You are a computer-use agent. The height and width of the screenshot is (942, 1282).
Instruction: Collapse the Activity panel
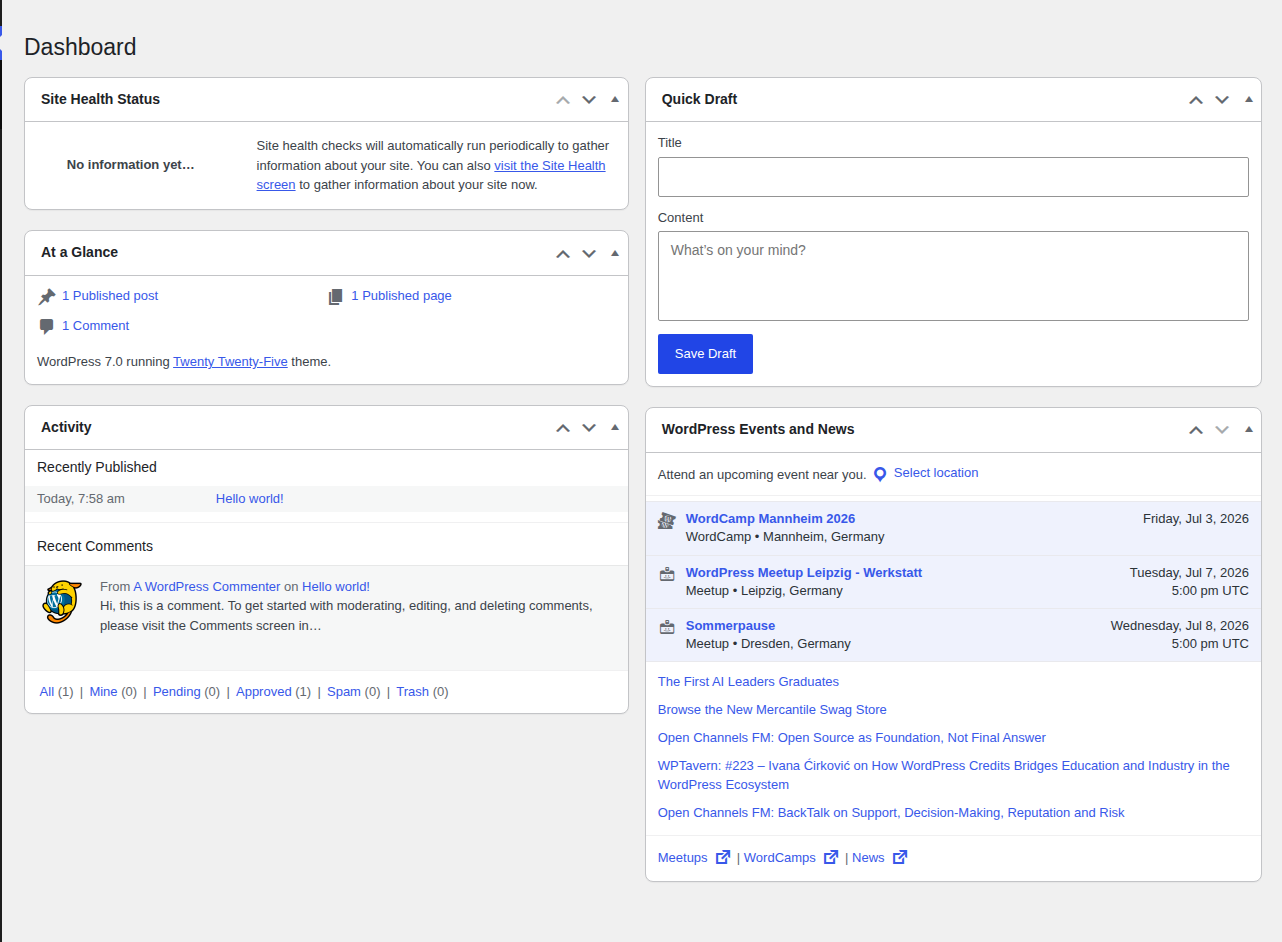(615, 427)
